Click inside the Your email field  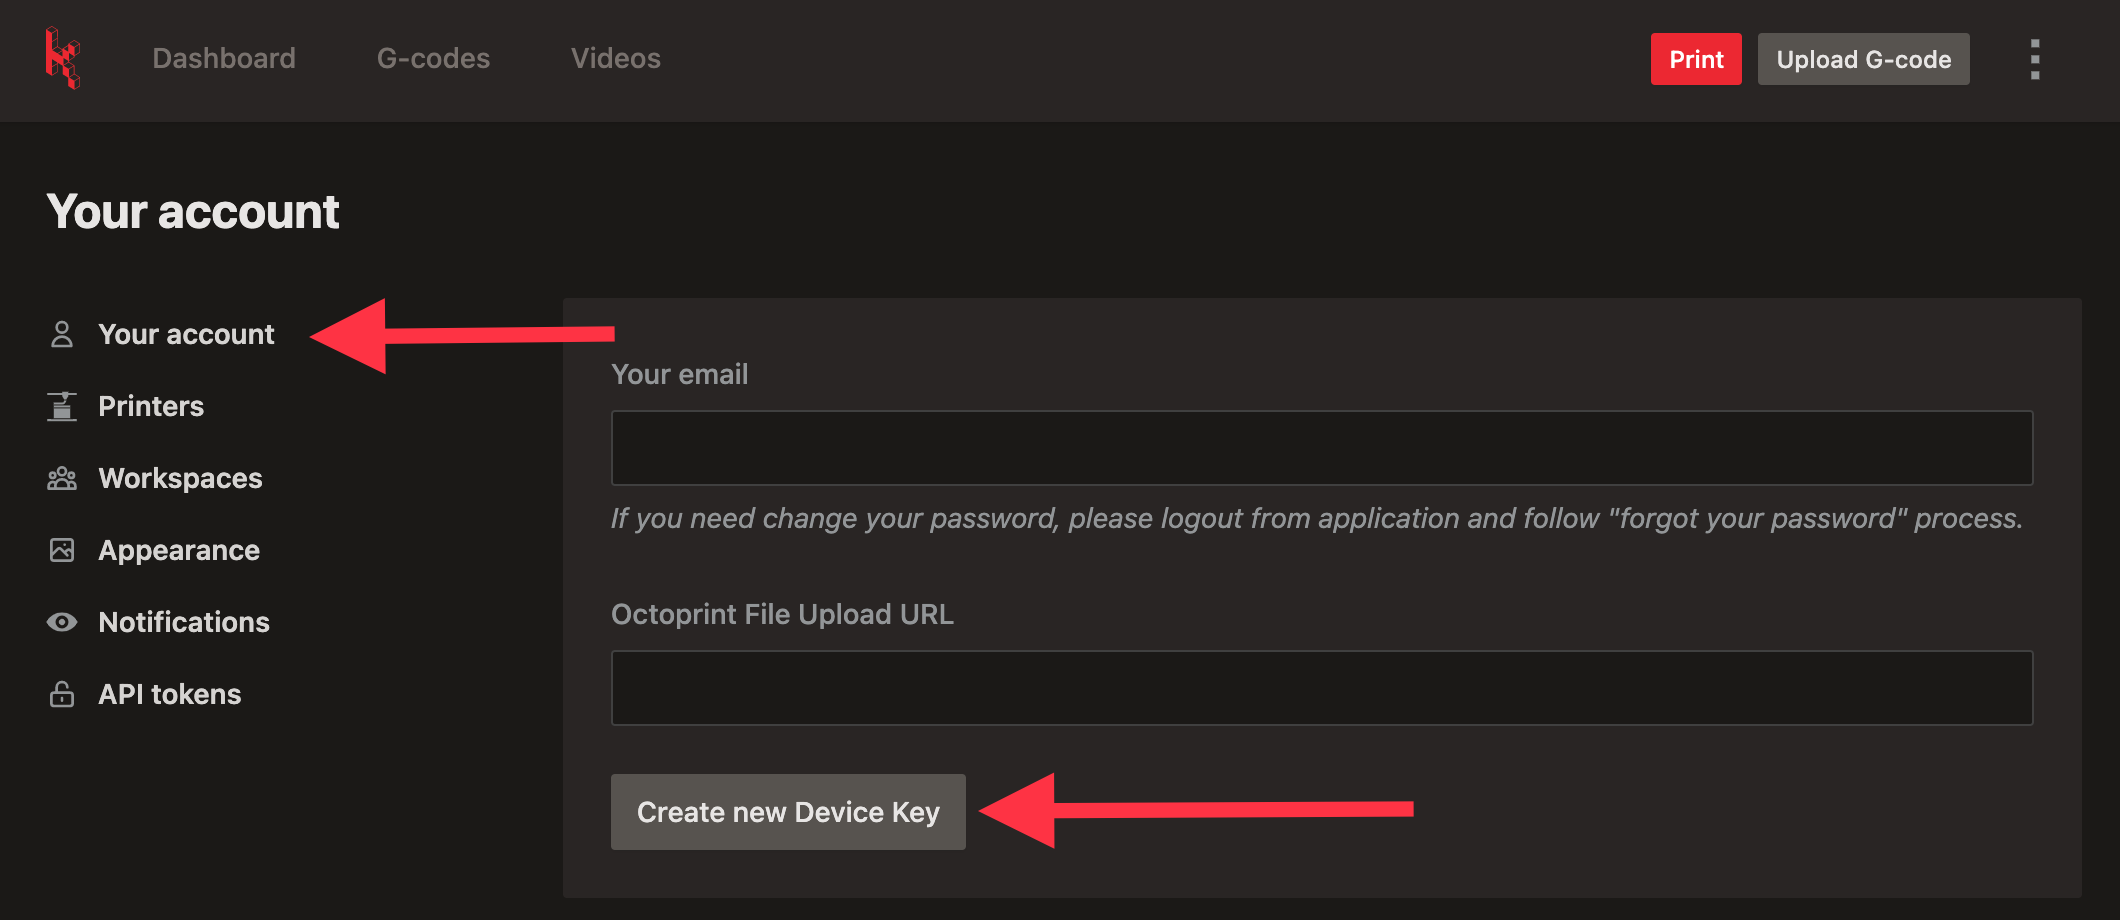click(x=1320, y=447)
